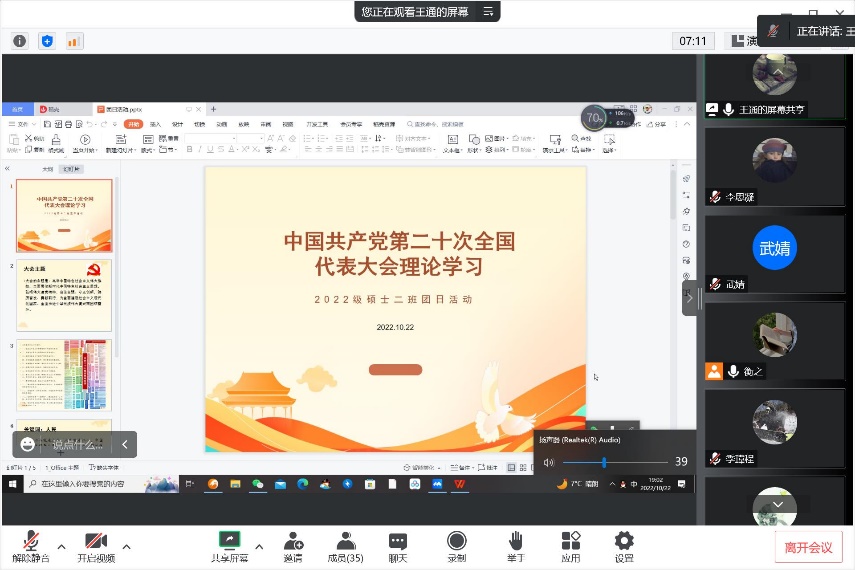
Task: Raise hand using 举手
Action: coord(515,546)
